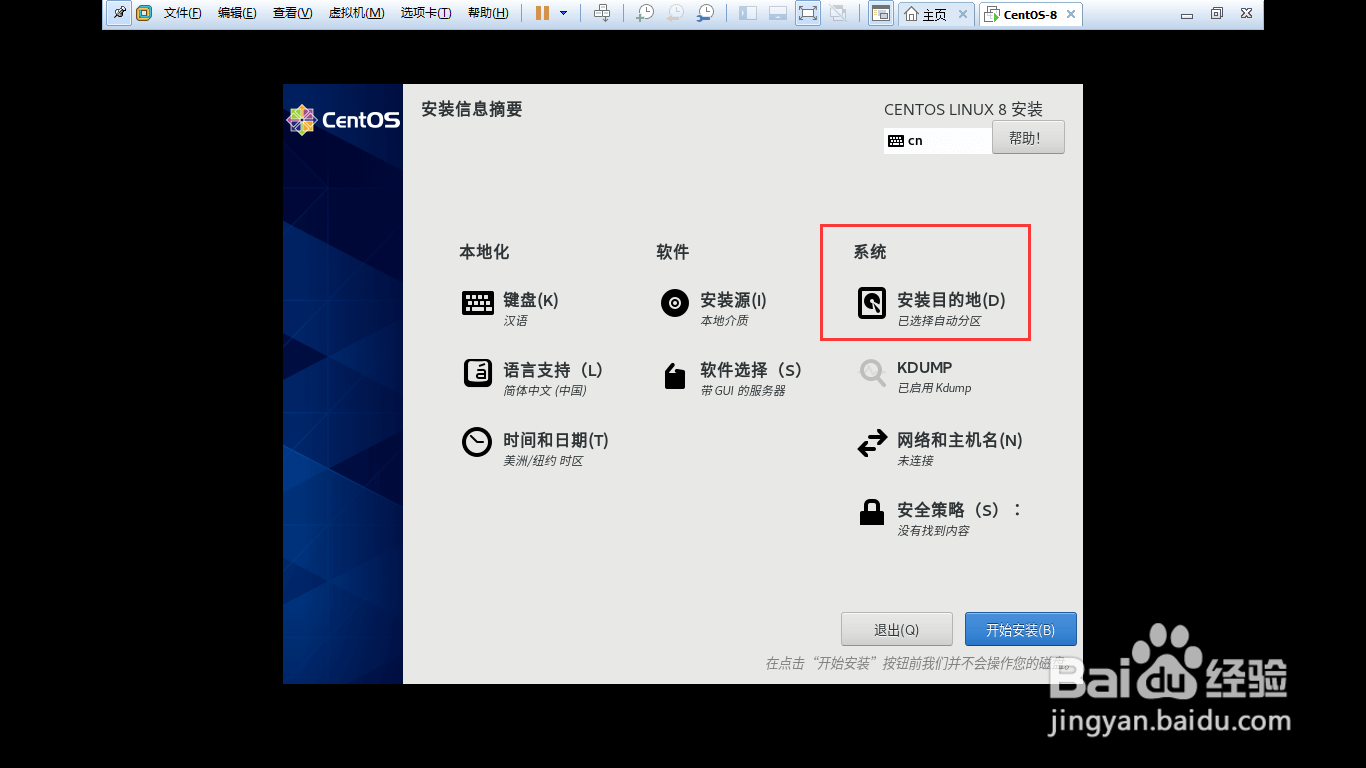Click the 键盘(K) keyboard icon

pyautogui.click(x=478, y=303)
